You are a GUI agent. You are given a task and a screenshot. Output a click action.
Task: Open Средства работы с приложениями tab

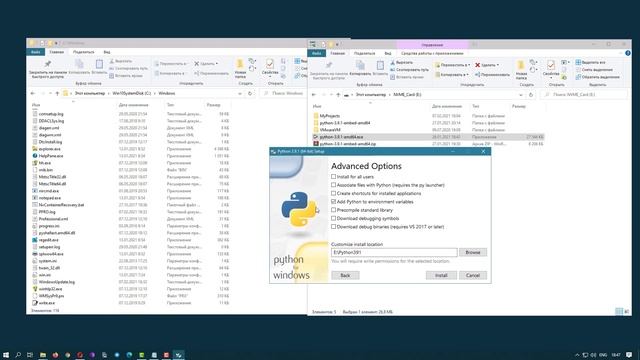tap(432, 53)
